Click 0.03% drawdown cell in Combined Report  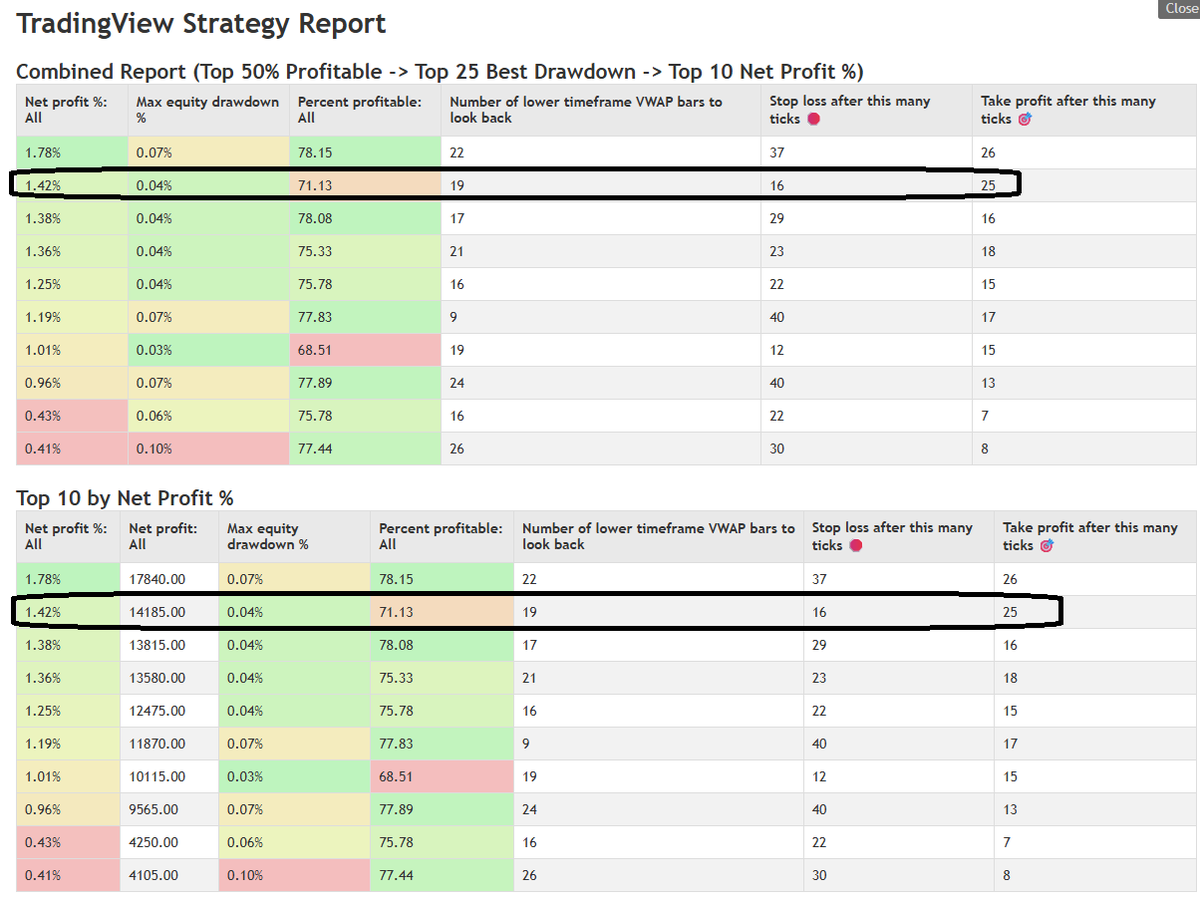[208, 350]
